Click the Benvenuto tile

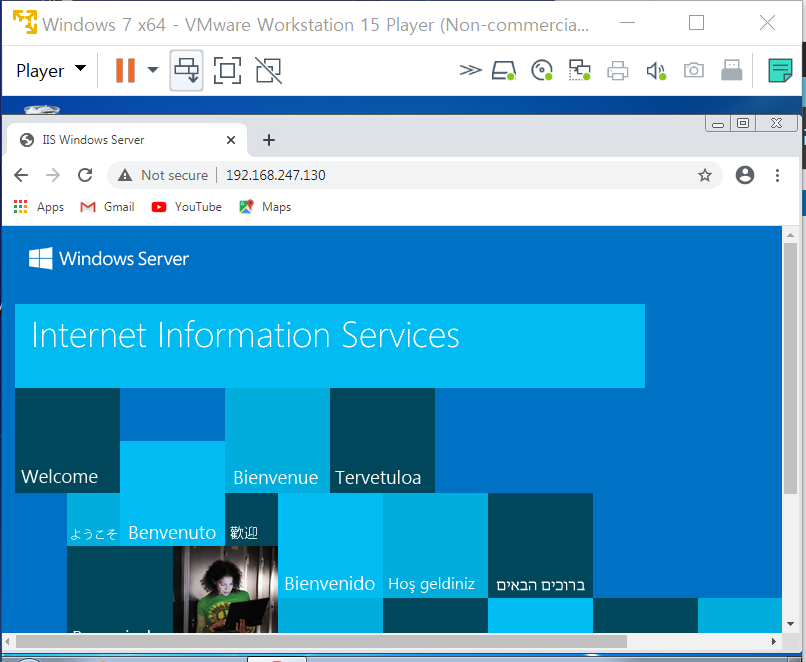[x=172, y=493]
